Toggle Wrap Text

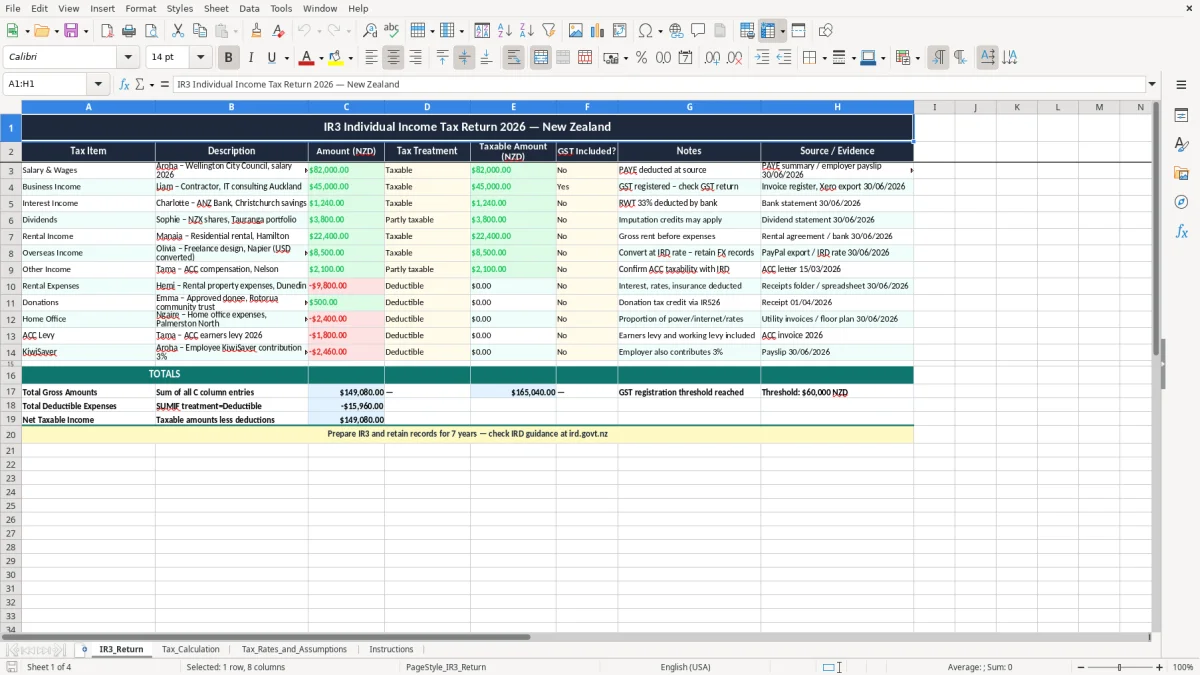pos(514,58)
